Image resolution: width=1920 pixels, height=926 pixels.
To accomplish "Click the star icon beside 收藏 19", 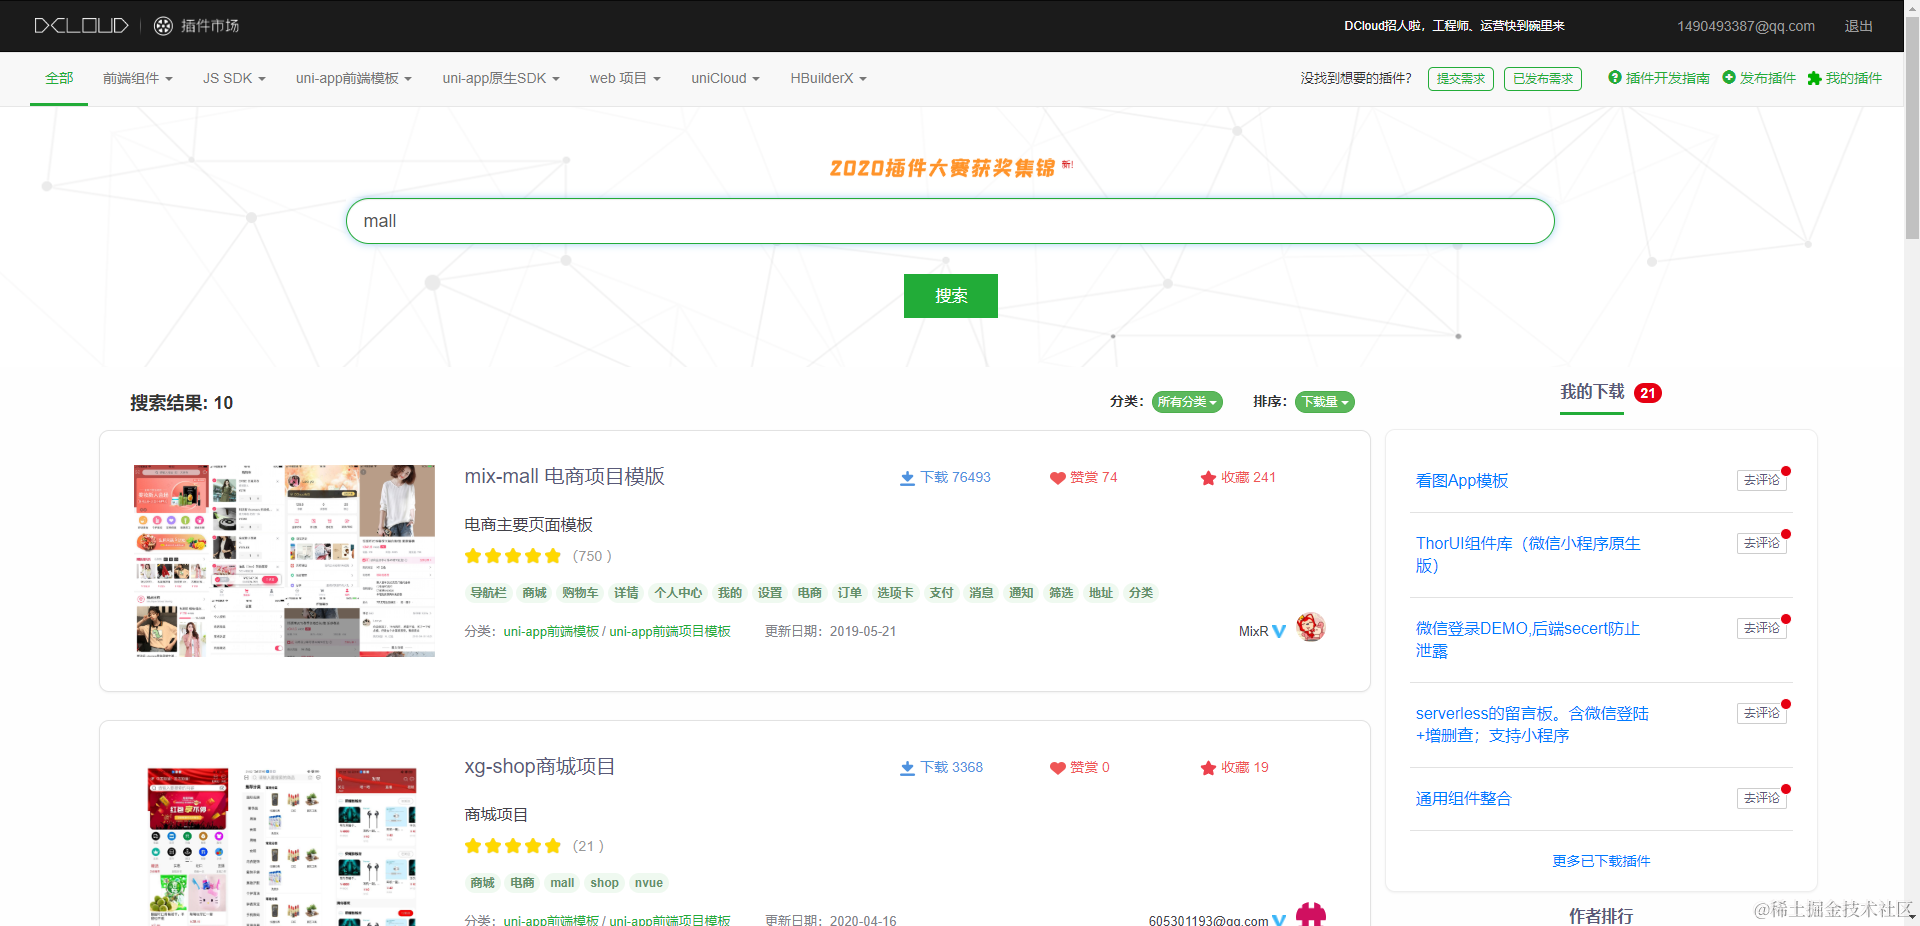I will [x=1208, y=768].
